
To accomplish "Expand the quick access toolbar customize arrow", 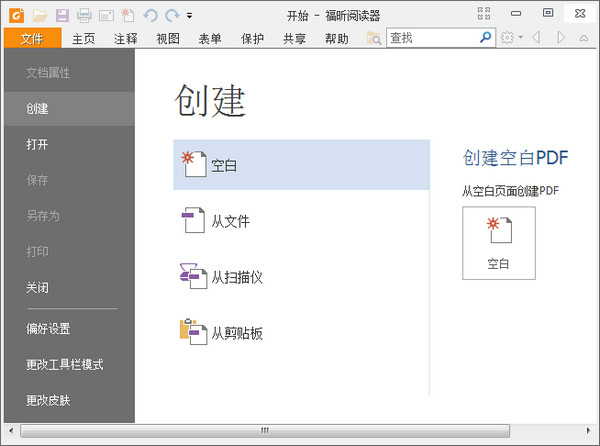I will point(190,16).
